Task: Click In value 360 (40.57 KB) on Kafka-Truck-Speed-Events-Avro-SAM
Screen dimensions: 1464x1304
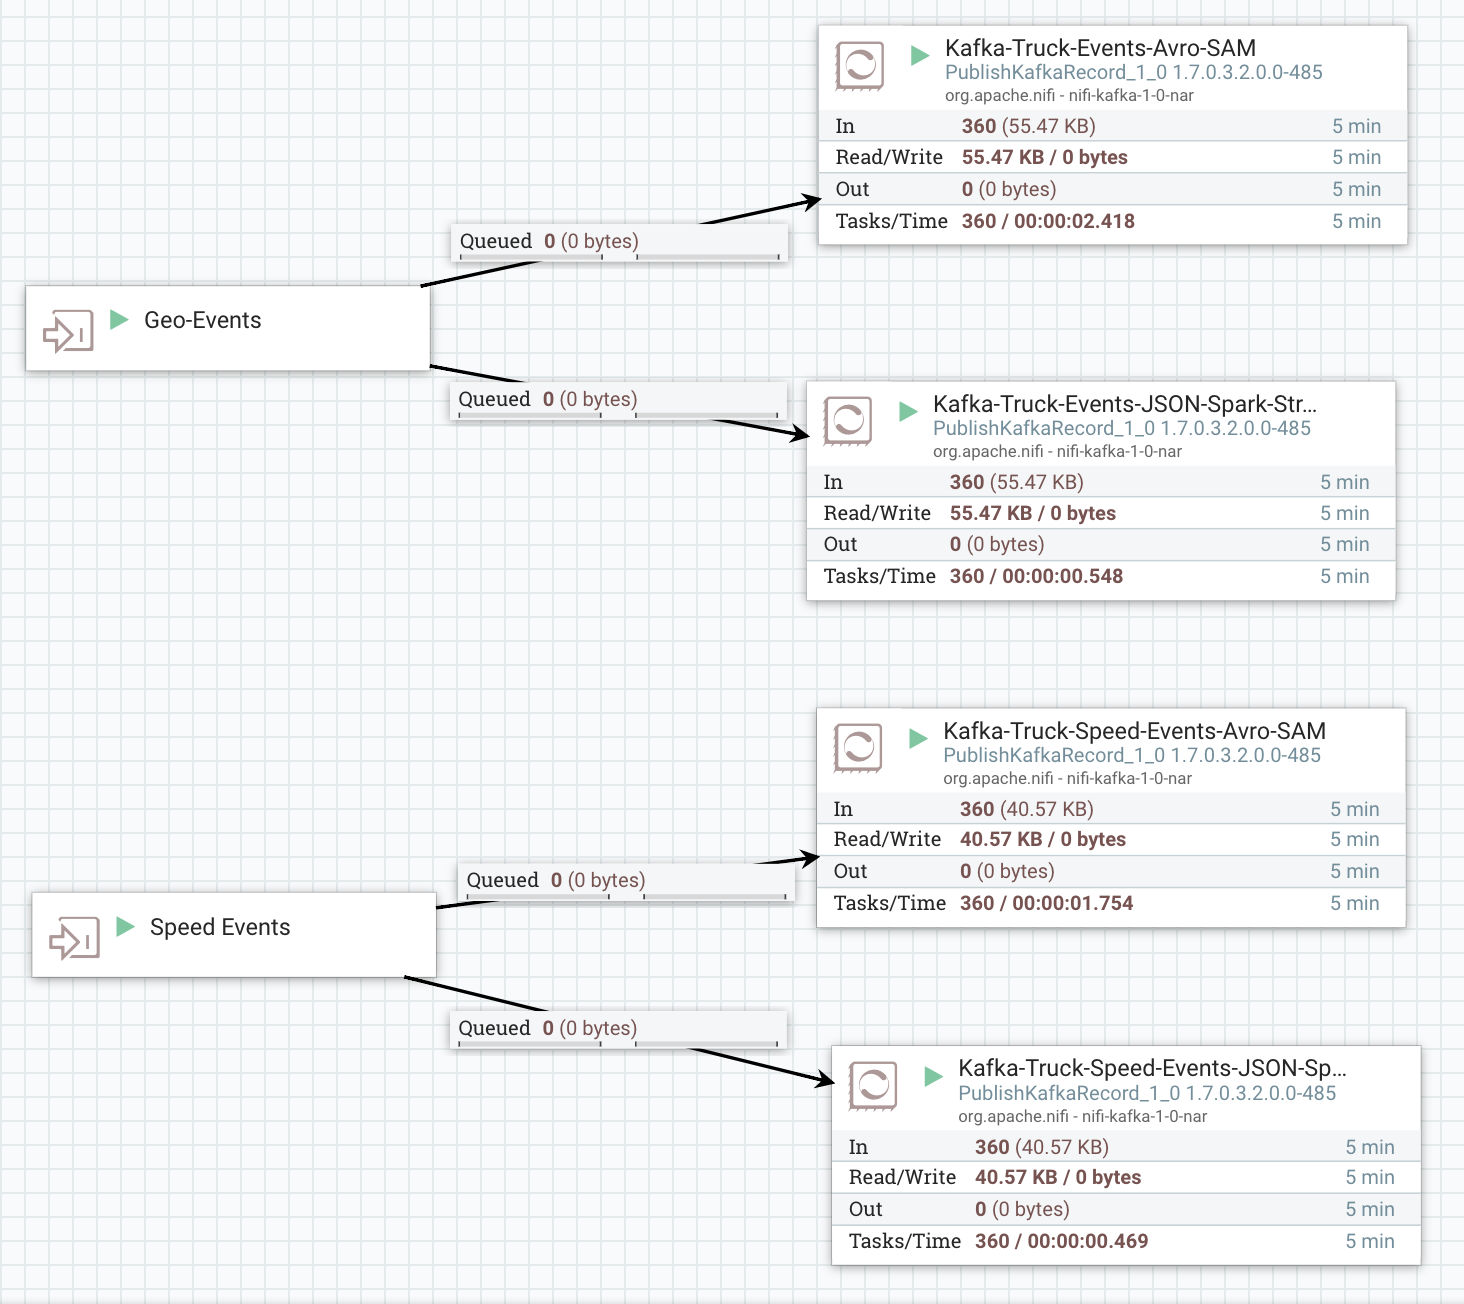Action: click(x=1027, y=809)
